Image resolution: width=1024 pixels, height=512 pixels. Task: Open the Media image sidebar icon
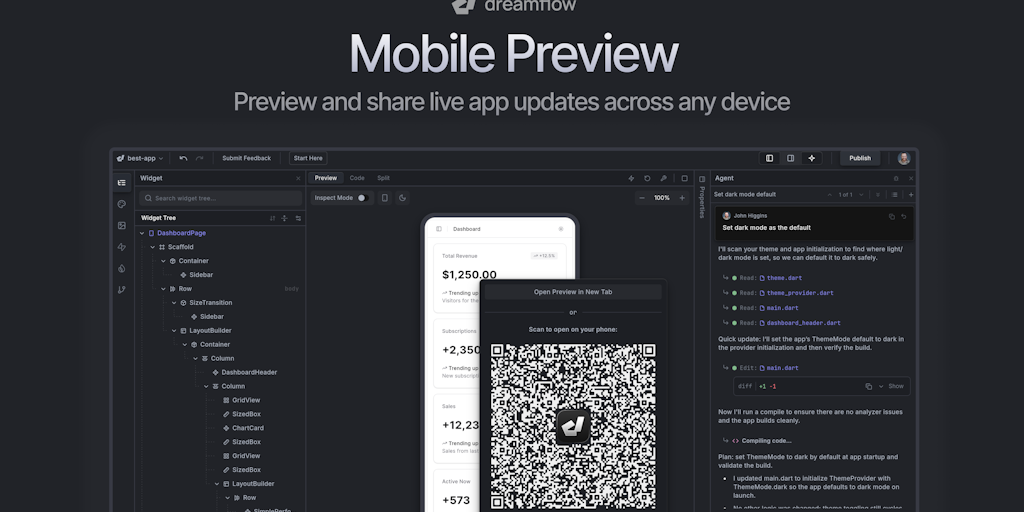[121, 225]
